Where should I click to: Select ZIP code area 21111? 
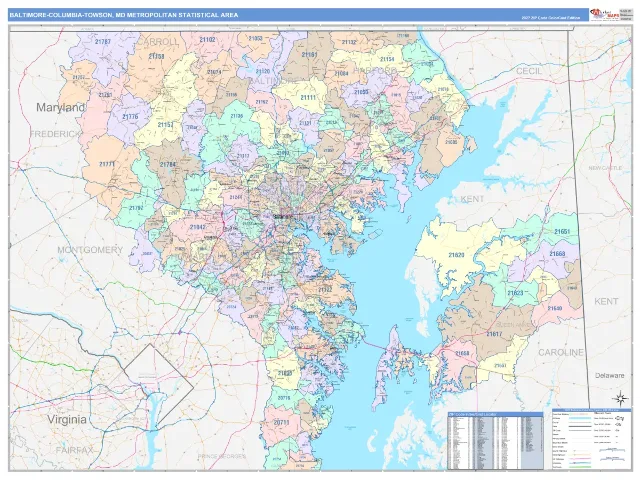[308, 98]
